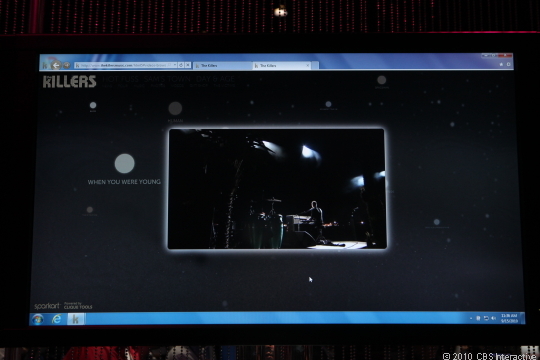Expand the address bar dropdown arrow
The image size is (540, 360).
pyautogui.click(x=175, y=65)
